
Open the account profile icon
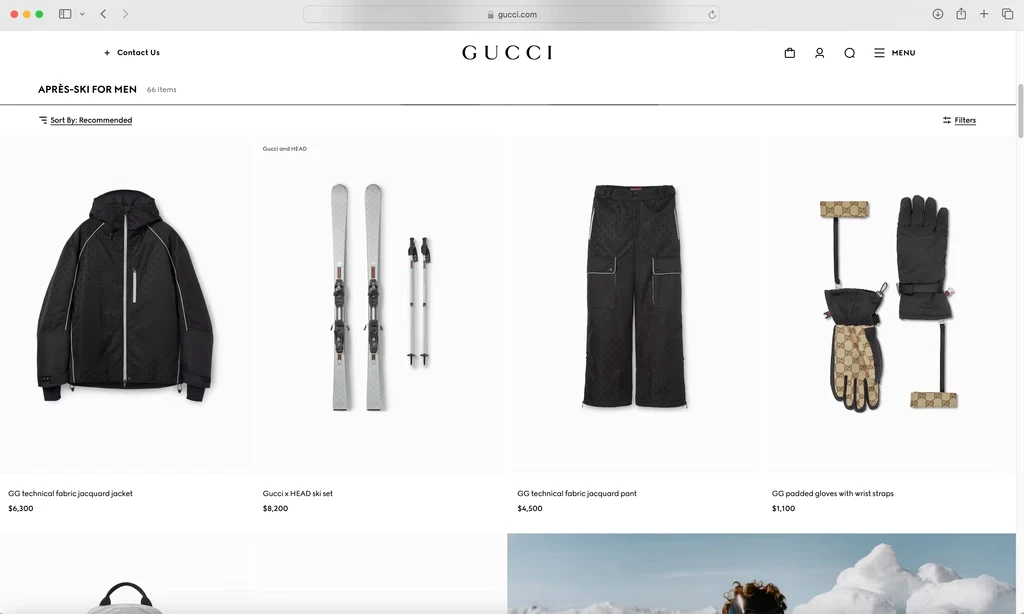click(x=820, y=53)
